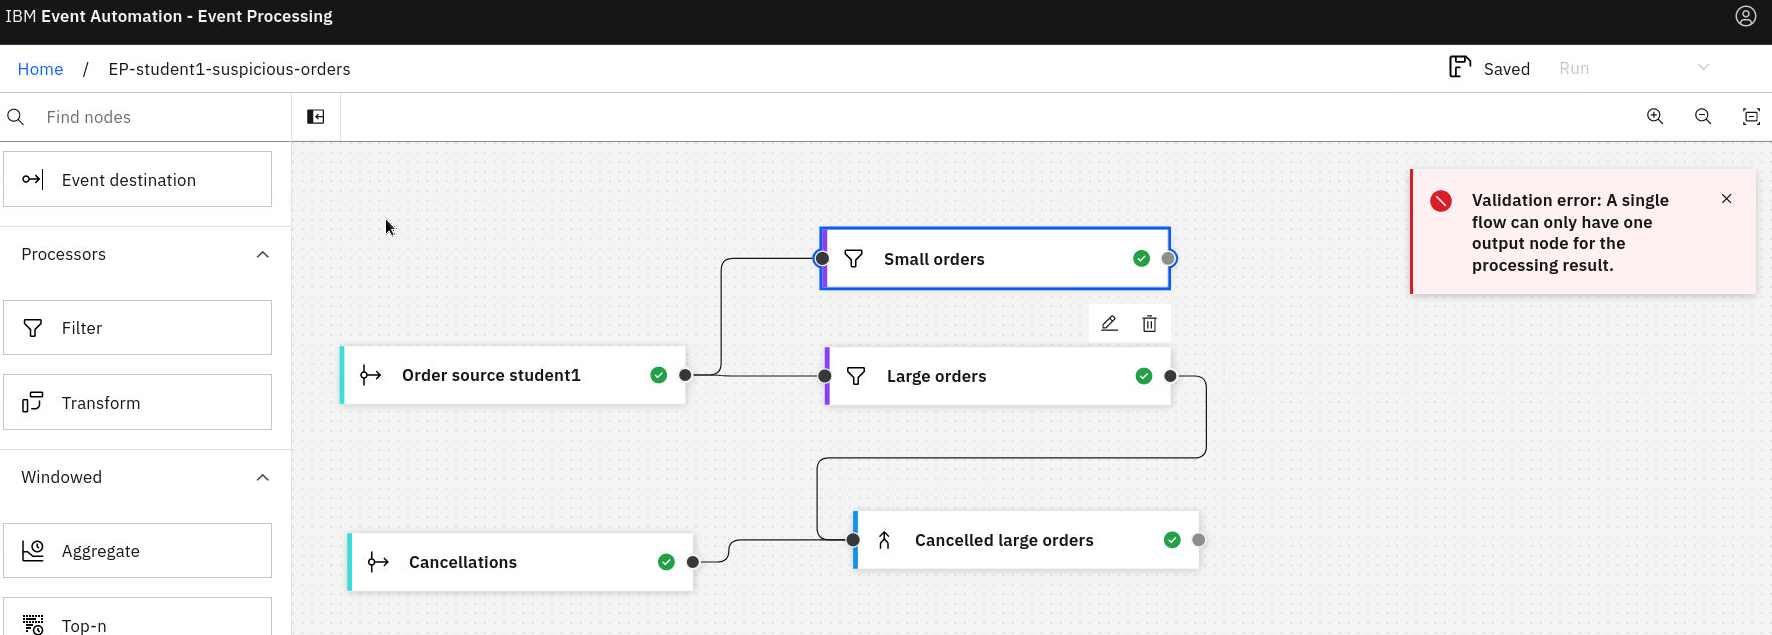Open the Run dropdown chevron
Viewport: 1772px width, 635px height.
(1703, 68)
